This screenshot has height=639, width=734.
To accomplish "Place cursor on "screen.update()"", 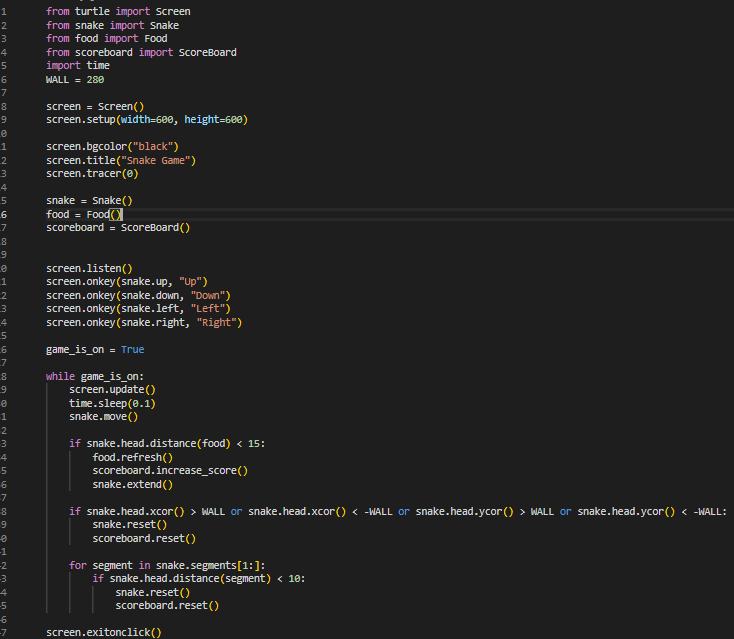I will point(112,389).
